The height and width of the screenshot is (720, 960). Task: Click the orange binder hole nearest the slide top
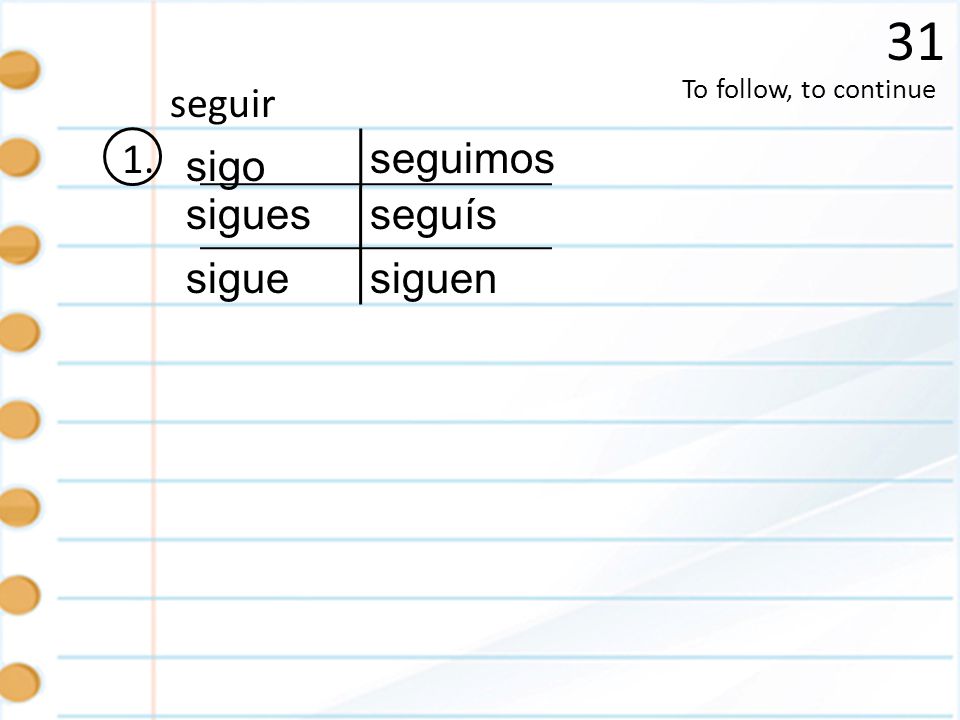[x=18, y=70]
